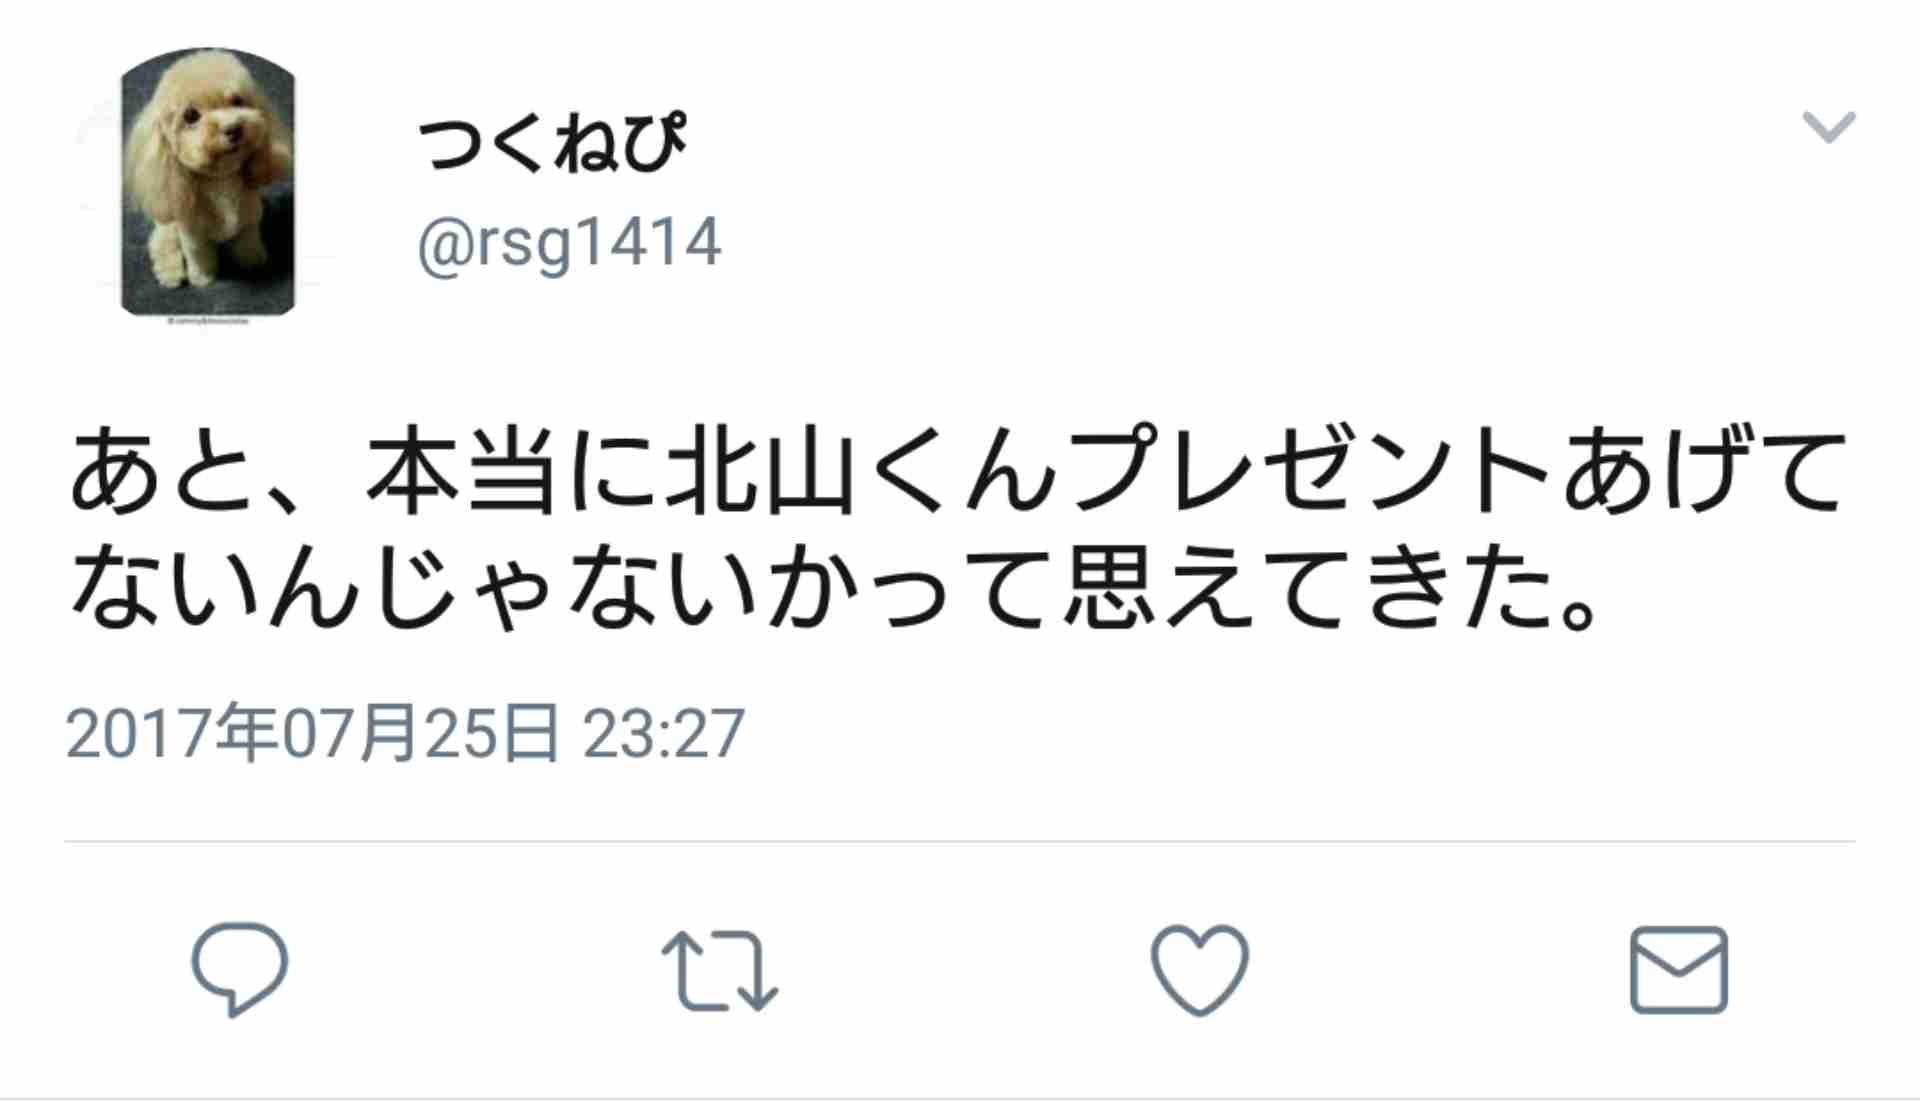The image size is (1920, 1102).
Task: Retweet this tweet using the arrows icon
Action: tap(720, 971)
